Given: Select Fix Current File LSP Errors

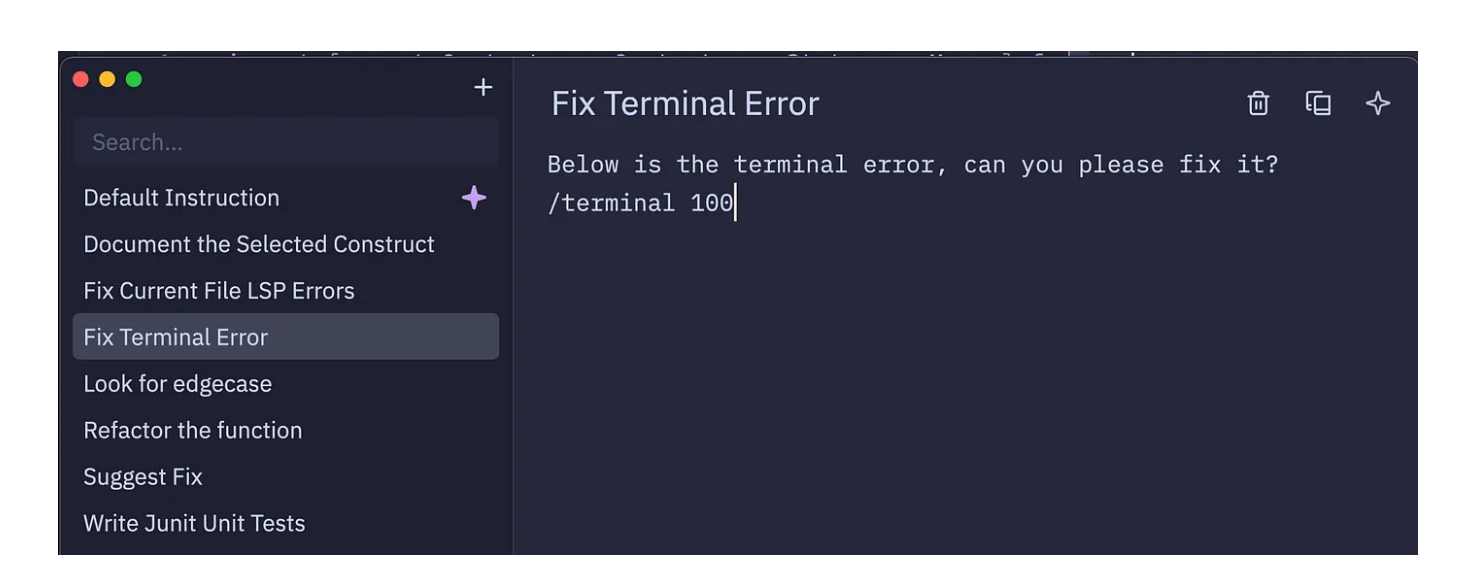Looking at the screenshot, I should point(286,291).
